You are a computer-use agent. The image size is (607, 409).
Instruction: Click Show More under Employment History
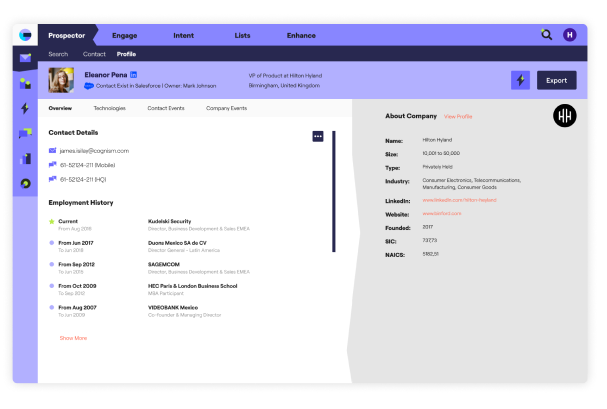(x=73, y=338)
